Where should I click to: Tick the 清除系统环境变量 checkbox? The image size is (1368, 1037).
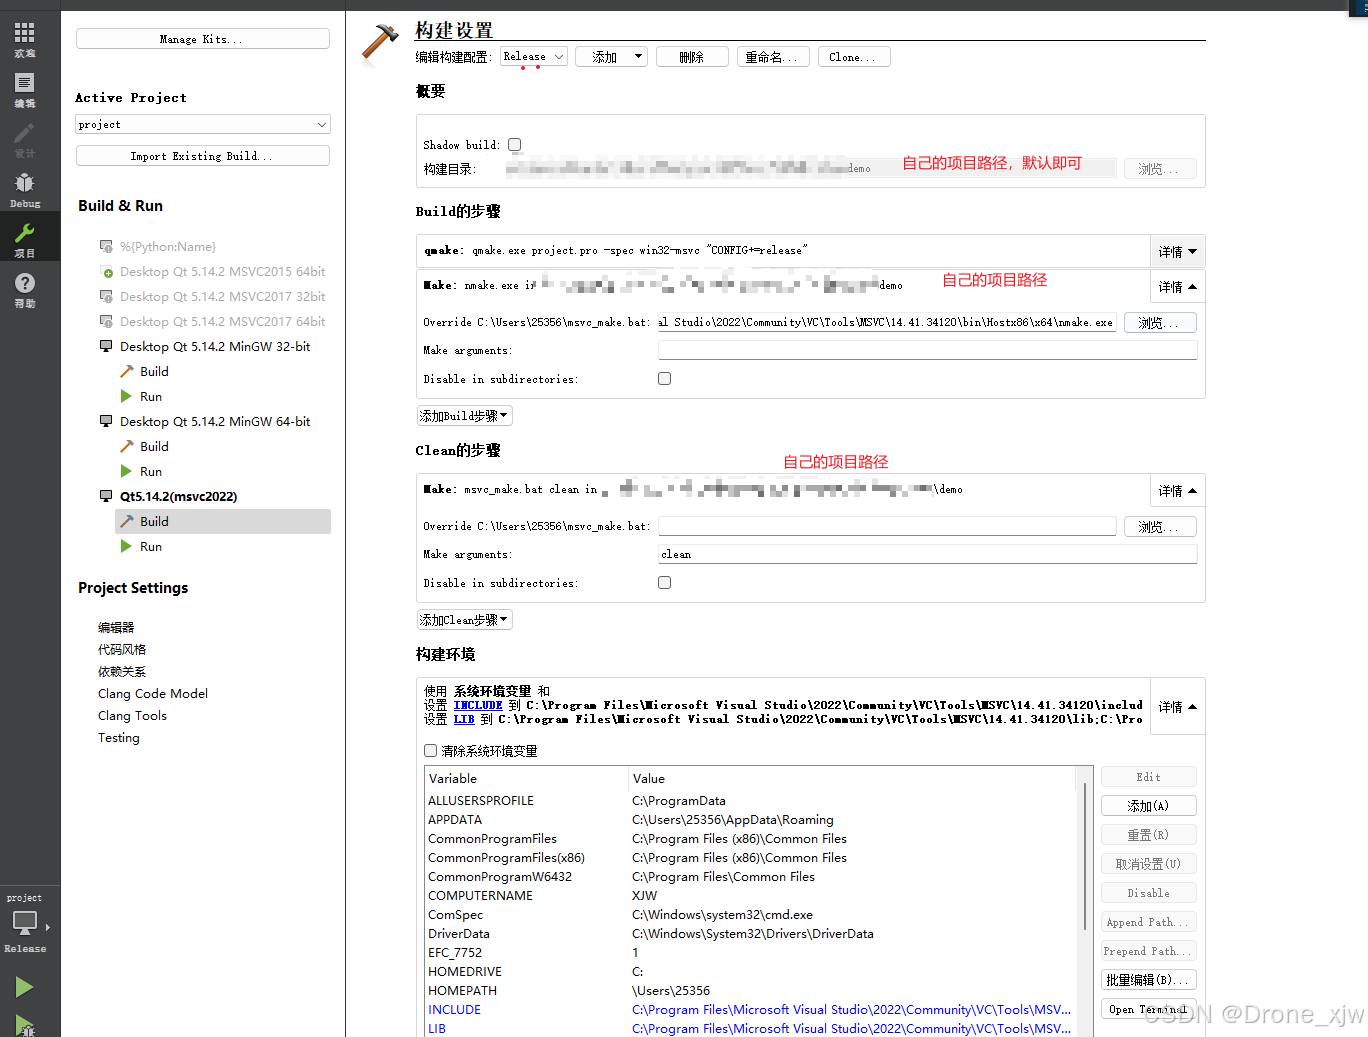(431, 751)
